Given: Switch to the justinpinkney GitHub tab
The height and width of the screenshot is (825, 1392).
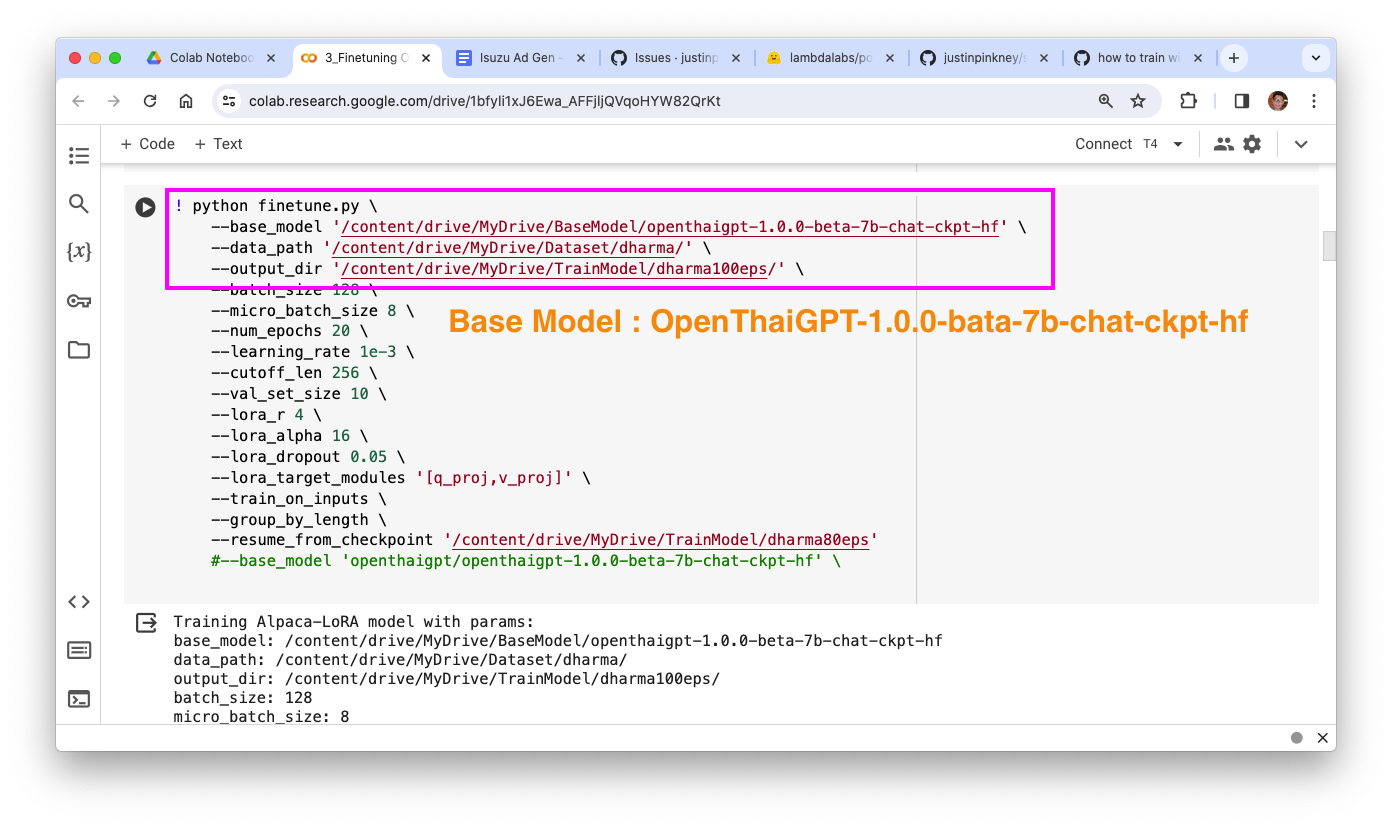Looking at the screenshot, I should 985,58.
